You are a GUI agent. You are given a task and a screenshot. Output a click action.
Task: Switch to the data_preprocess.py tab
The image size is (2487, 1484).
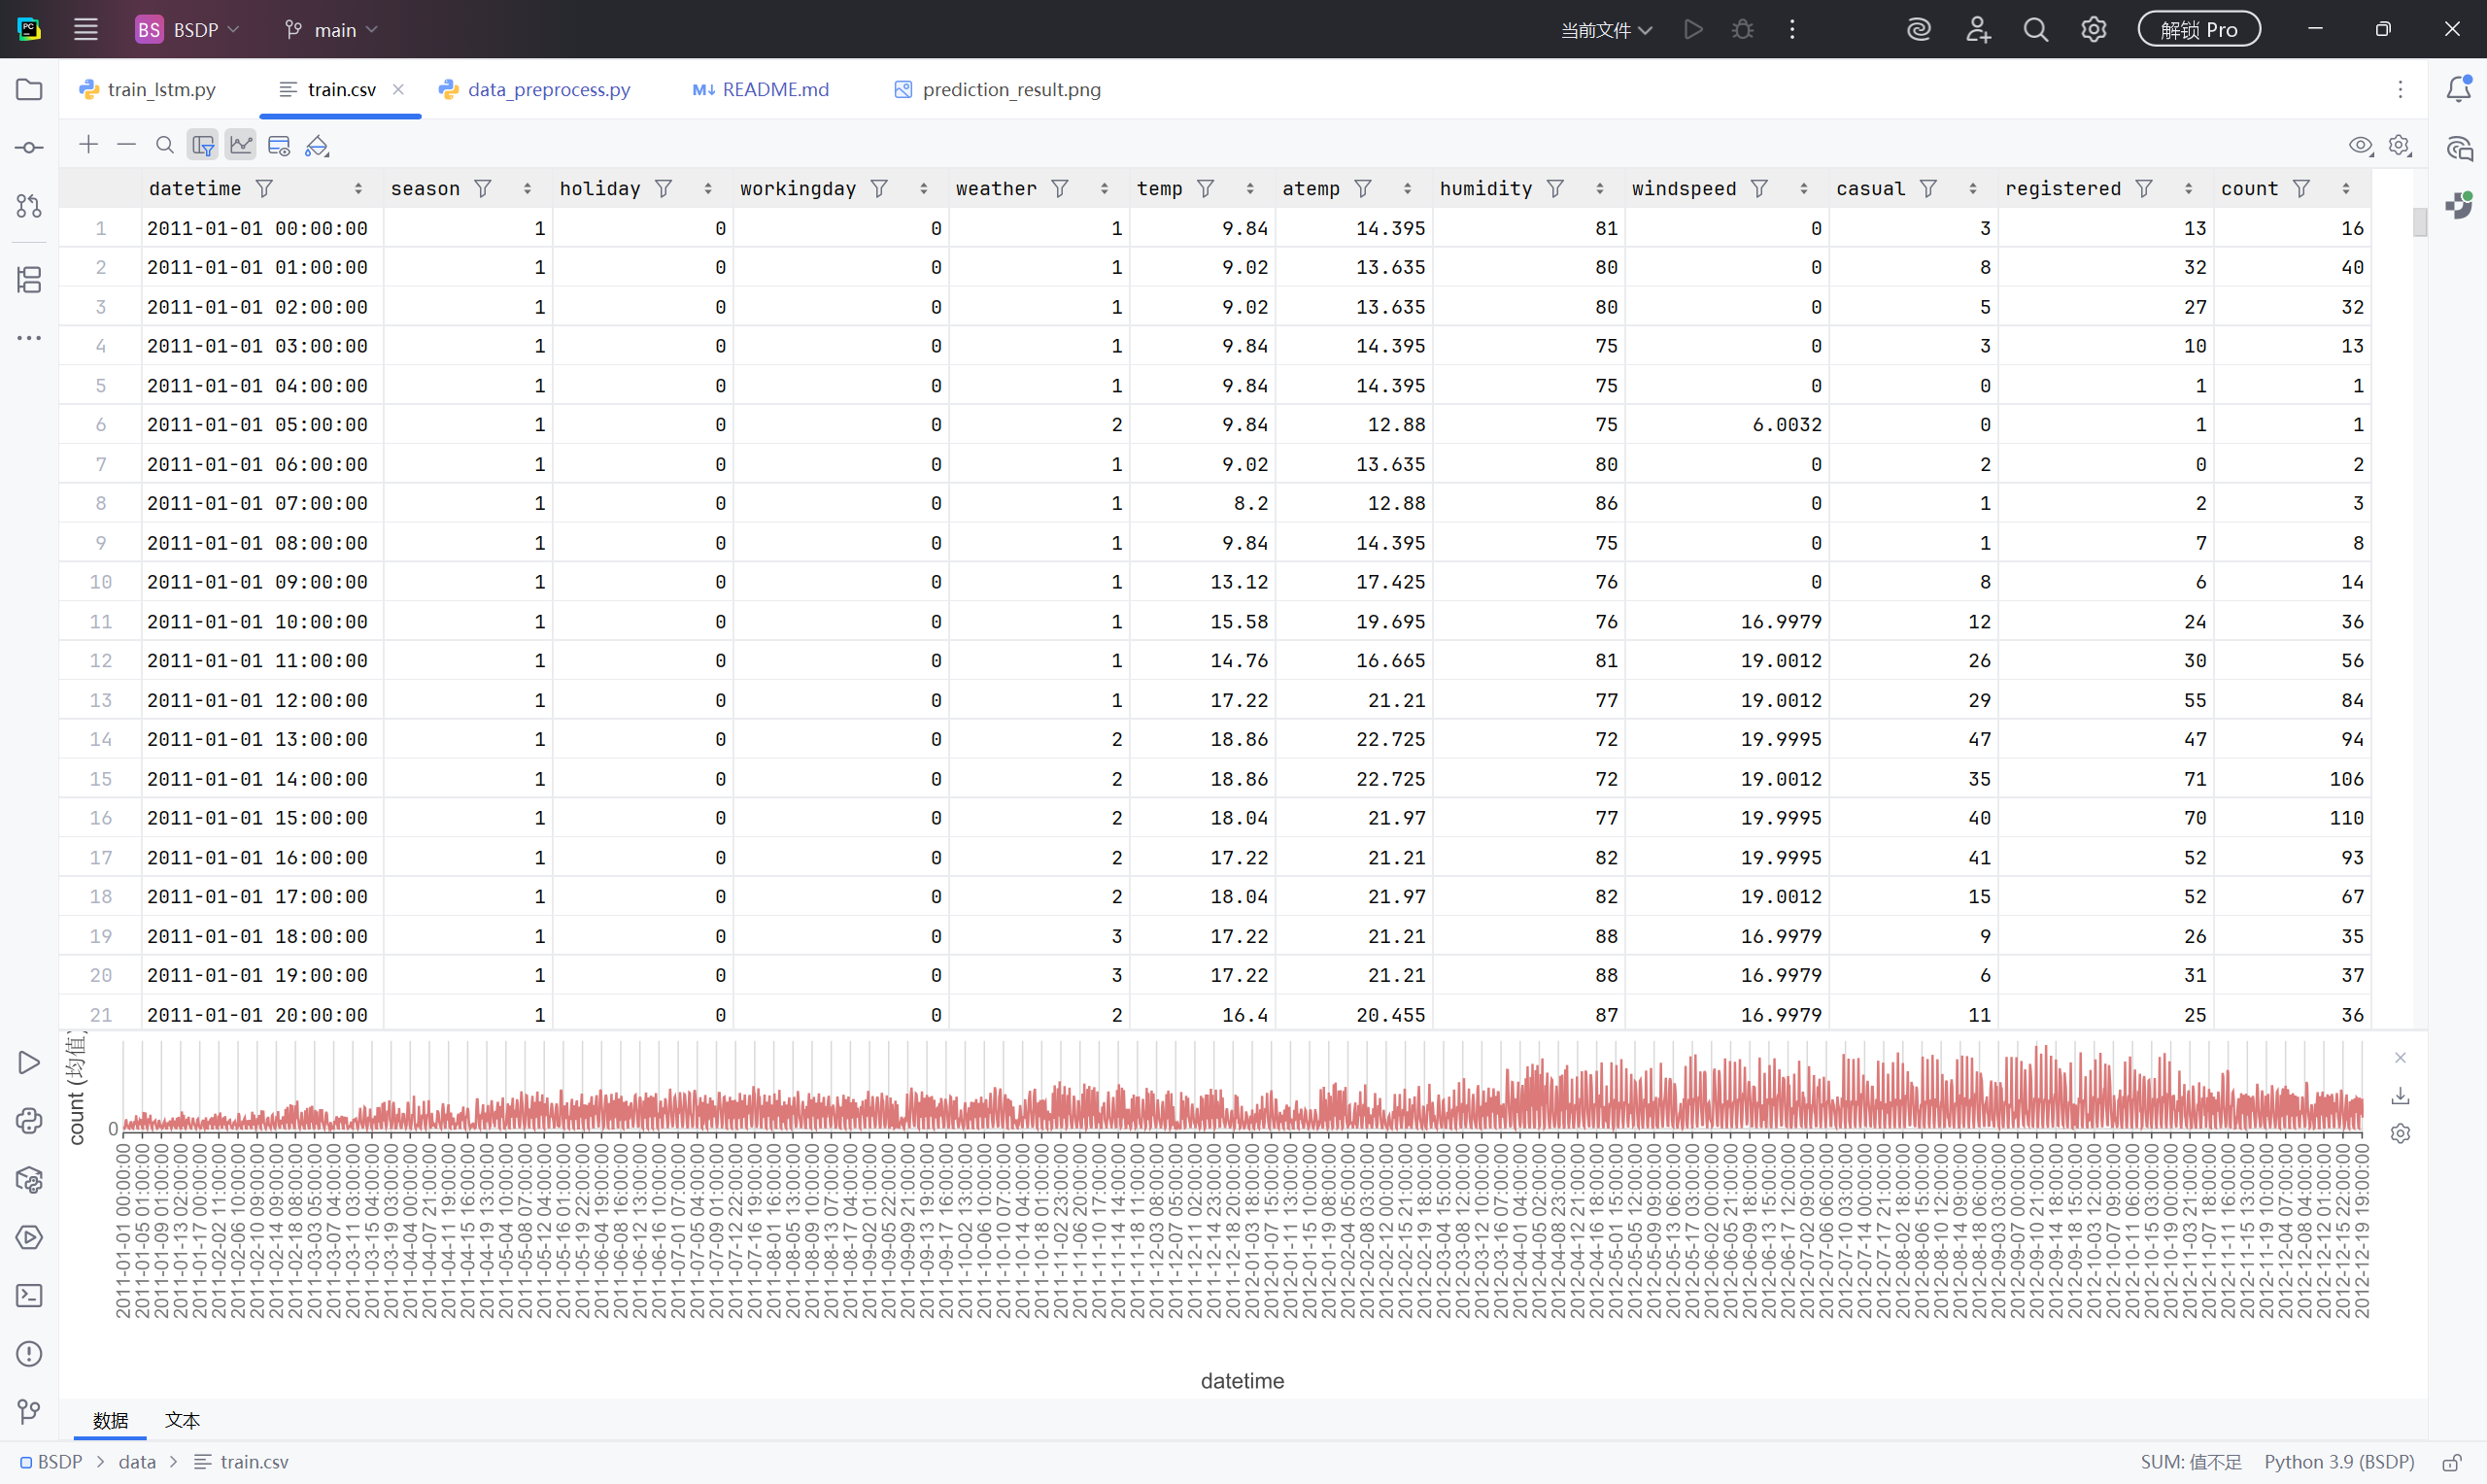coord(536,89)
